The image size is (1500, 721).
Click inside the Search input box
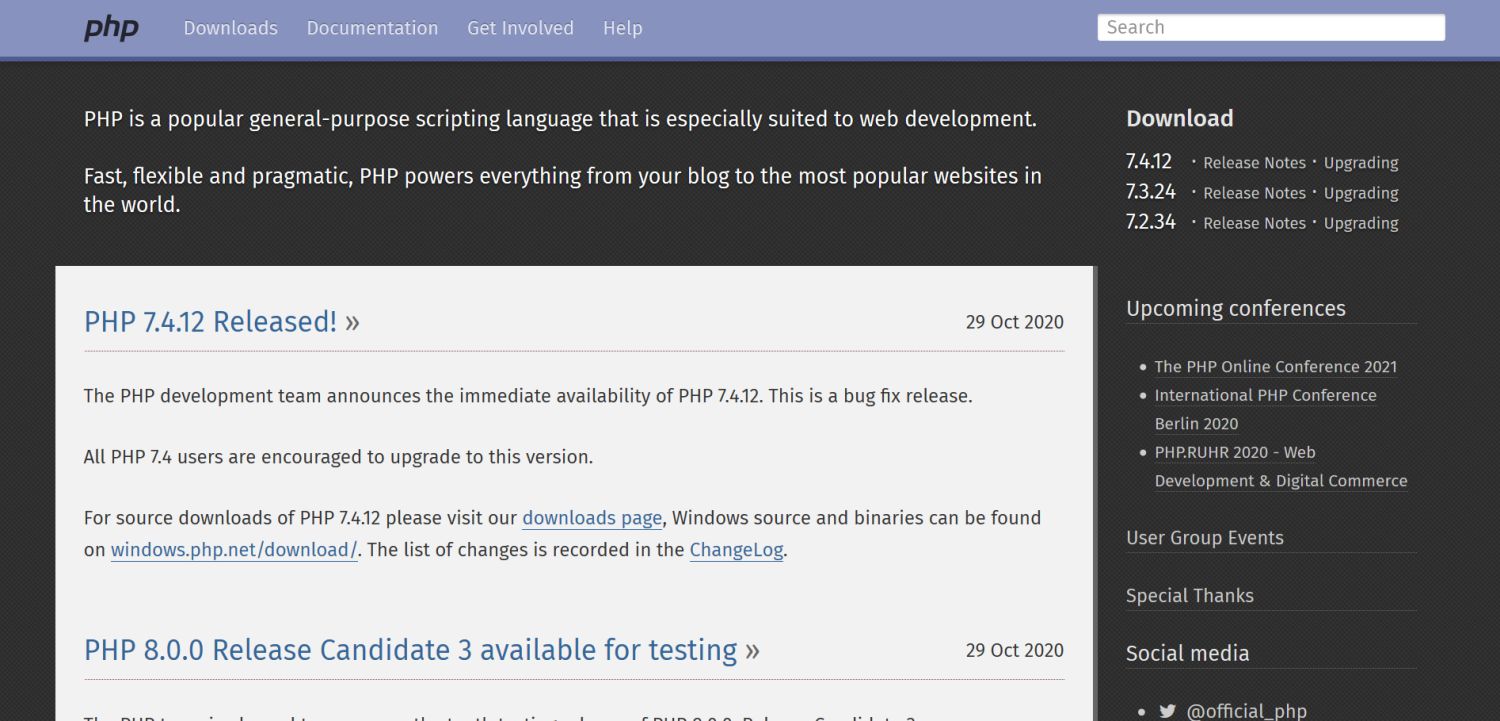coord(1270,27)
